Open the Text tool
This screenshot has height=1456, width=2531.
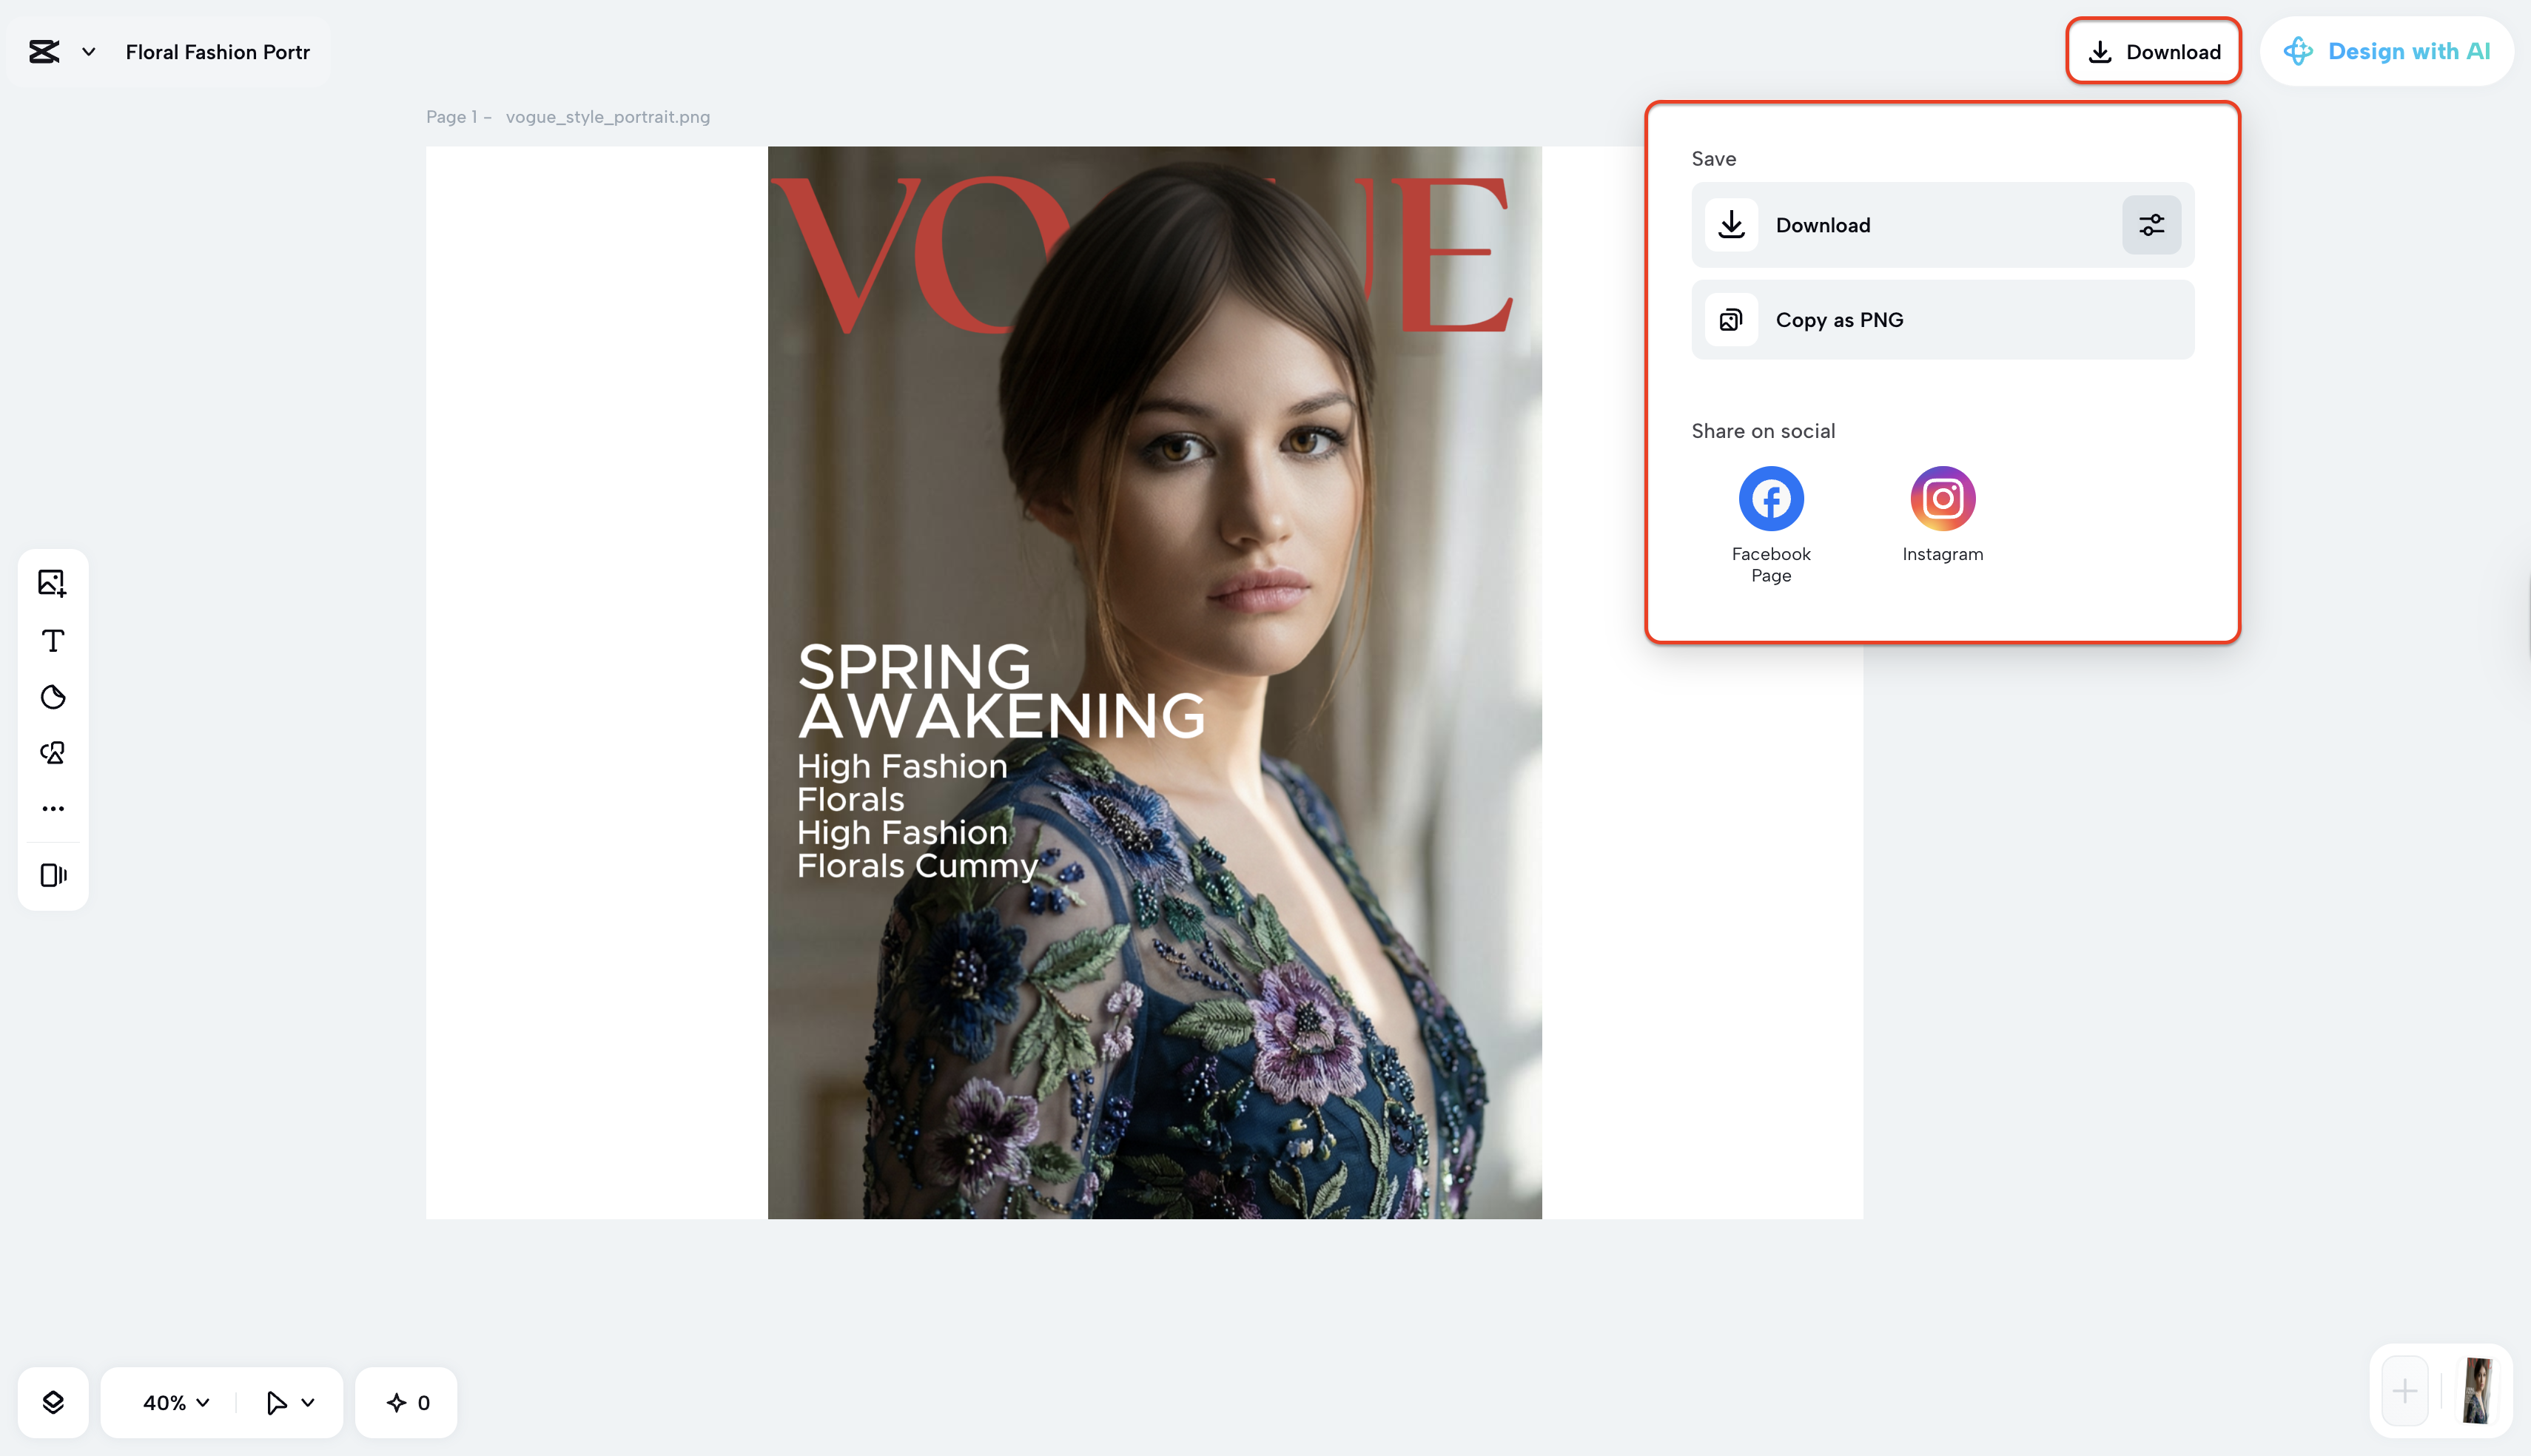point(52,641)
